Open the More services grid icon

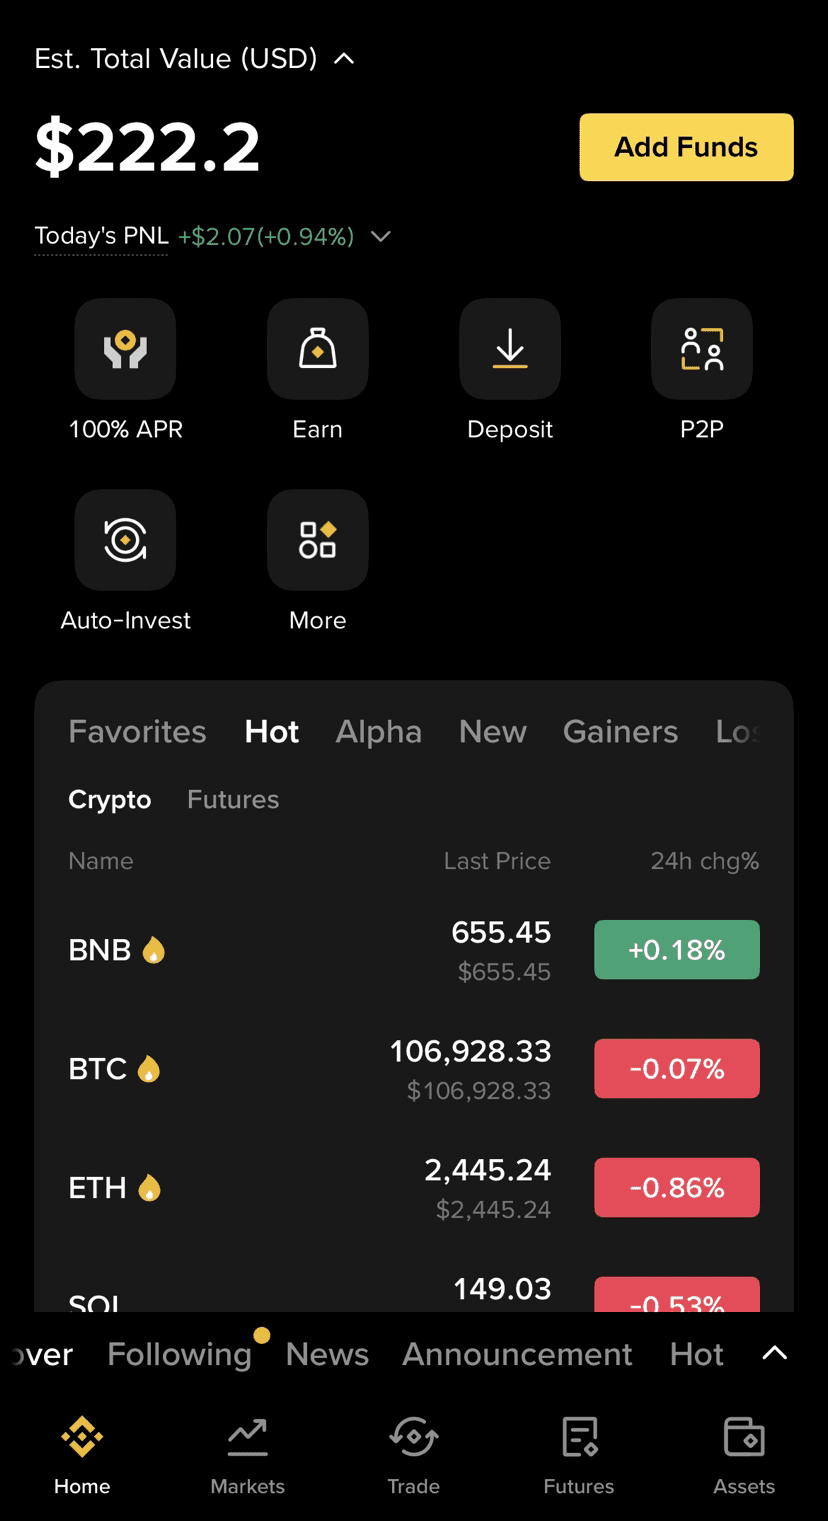[317, 540]
